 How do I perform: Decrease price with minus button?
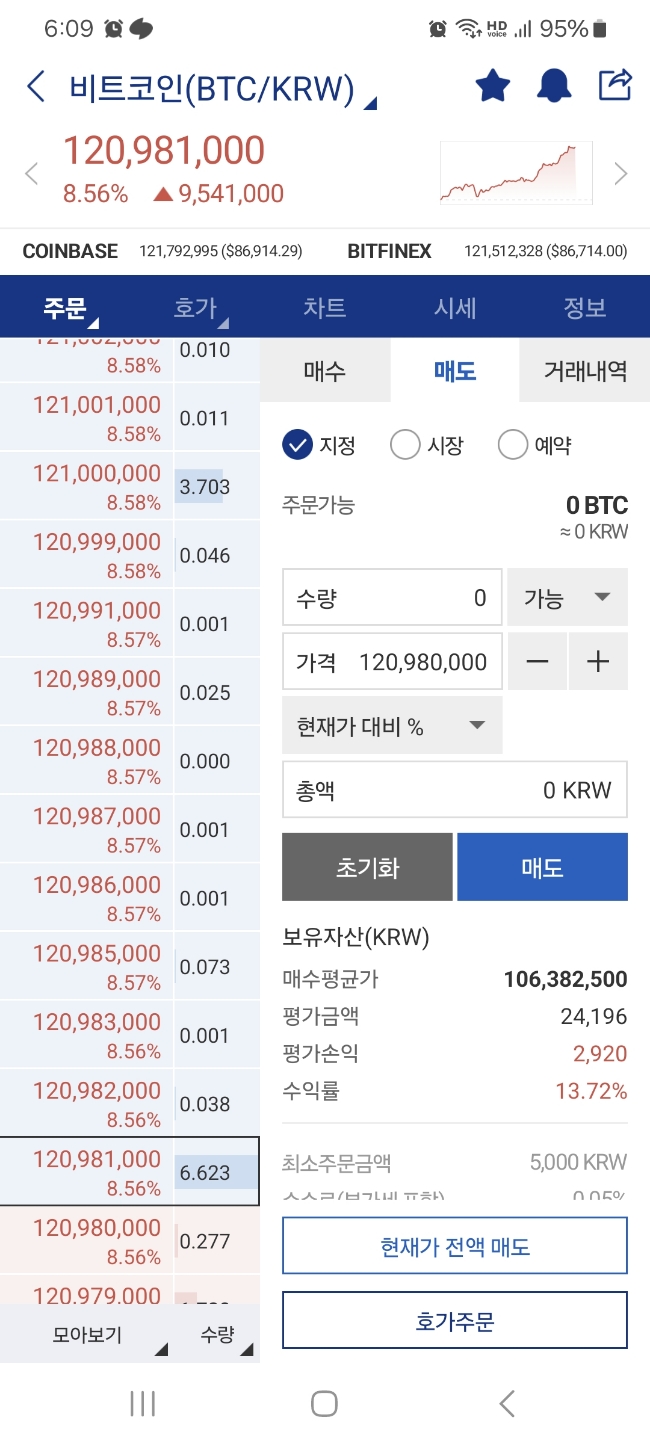tap(538, 661)
